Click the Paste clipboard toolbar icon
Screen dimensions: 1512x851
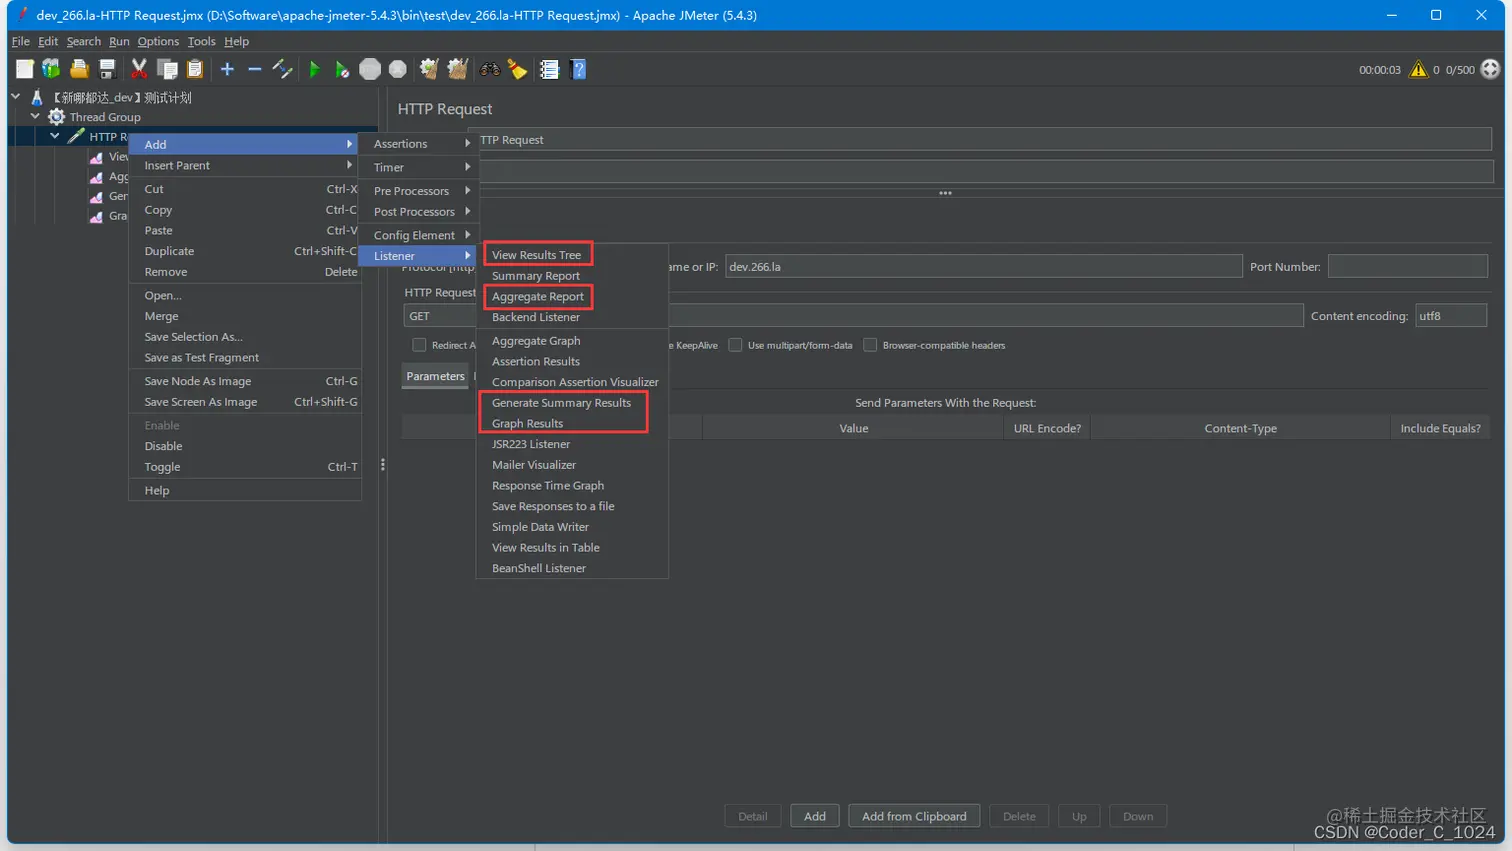click(x=195, y=69)
